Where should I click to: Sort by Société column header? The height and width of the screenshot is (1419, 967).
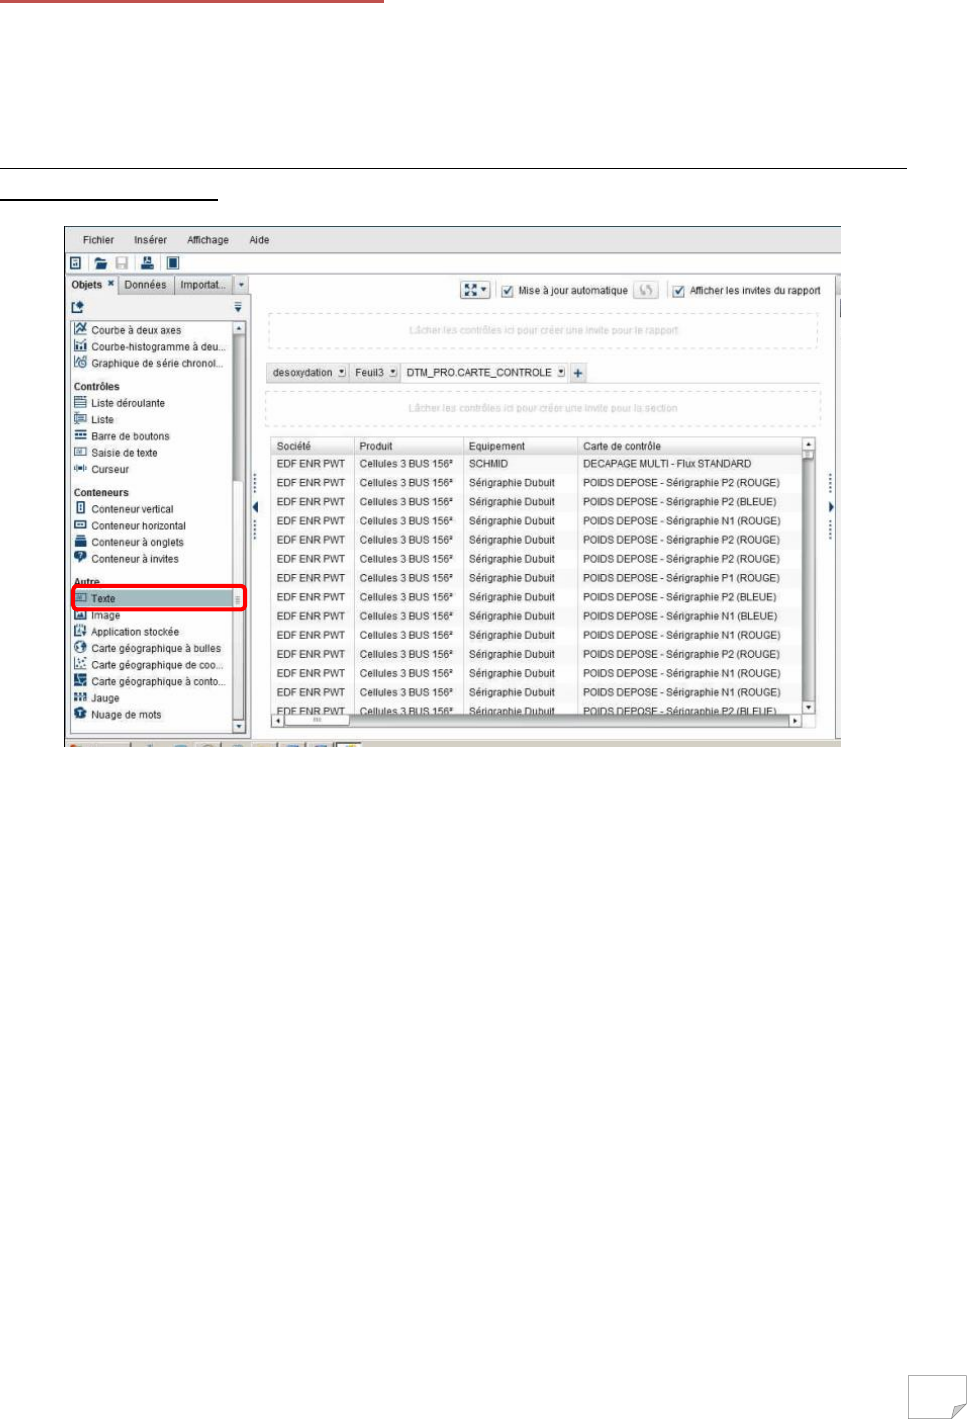pyautogui.click(x=312, y=446)
